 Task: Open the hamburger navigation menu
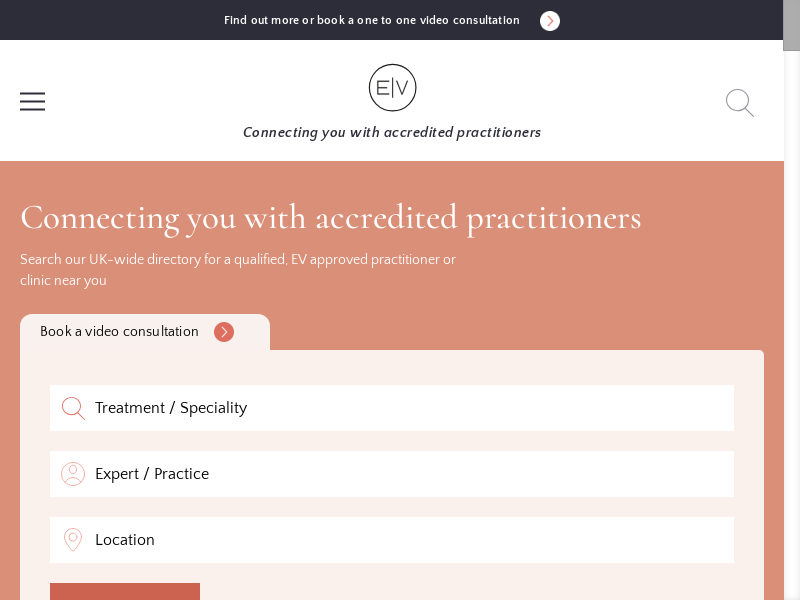(x=32, y=102)
